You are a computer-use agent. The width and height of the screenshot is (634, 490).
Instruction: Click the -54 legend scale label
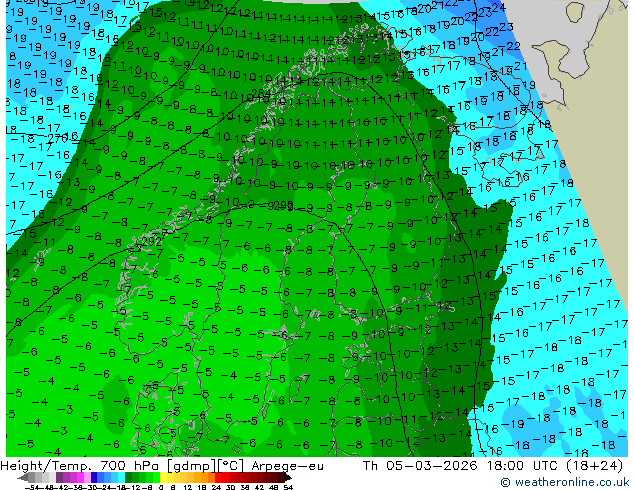(x=32, y=487)
